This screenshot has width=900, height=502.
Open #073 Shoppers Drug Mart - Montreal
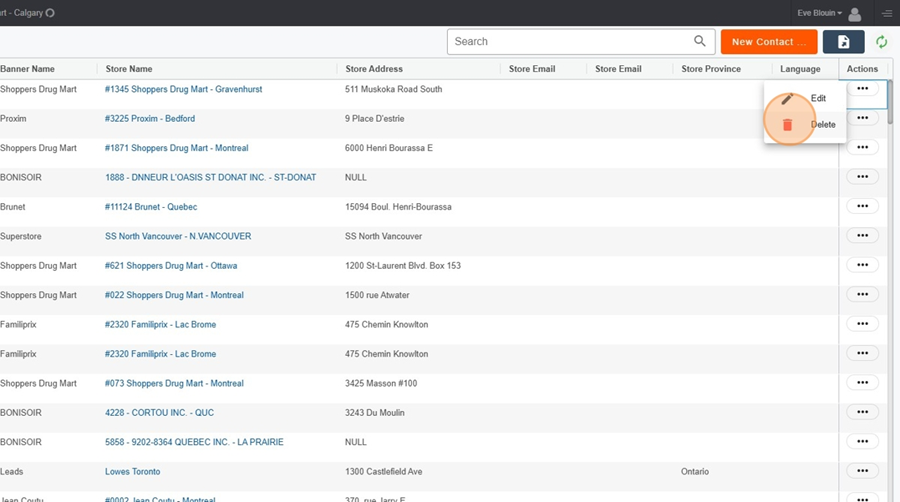pos(174,383)
